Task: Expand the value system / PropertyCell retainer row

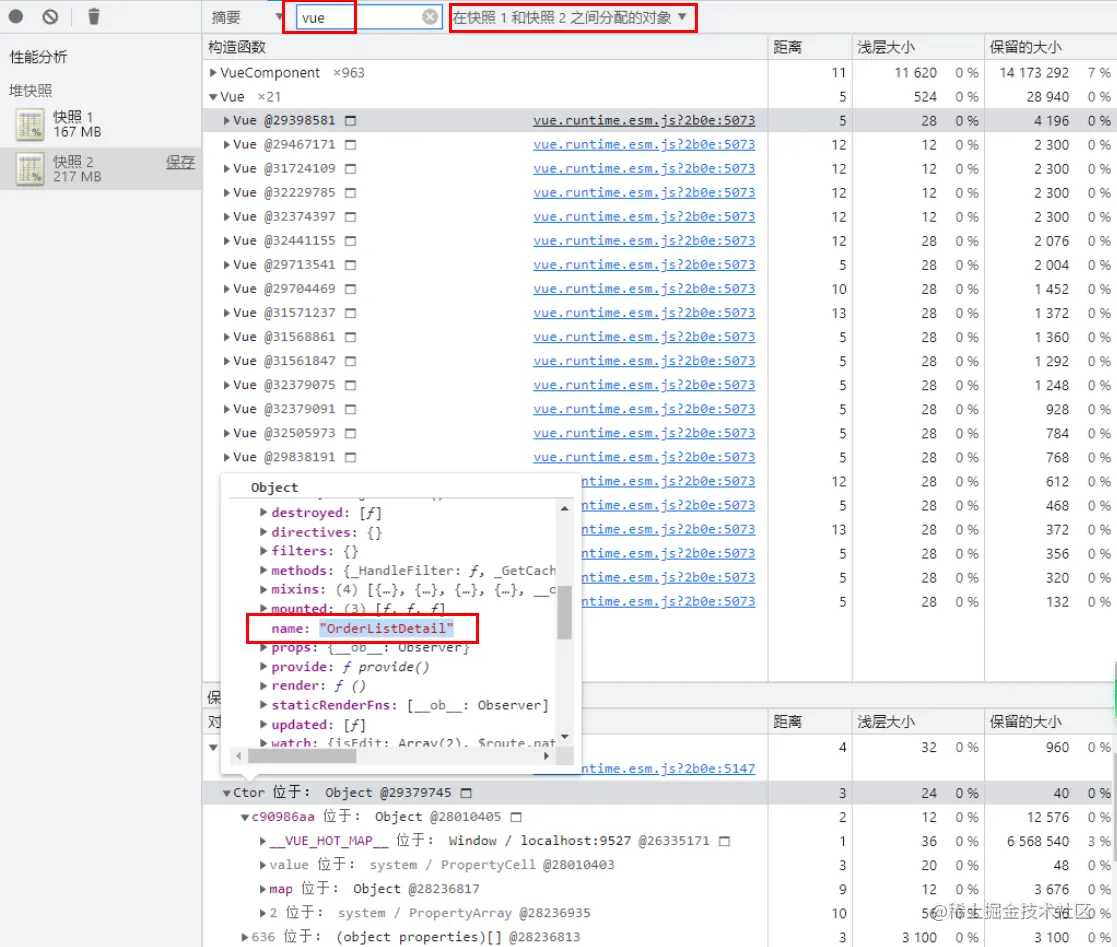Action: click(x=263, y=865)
